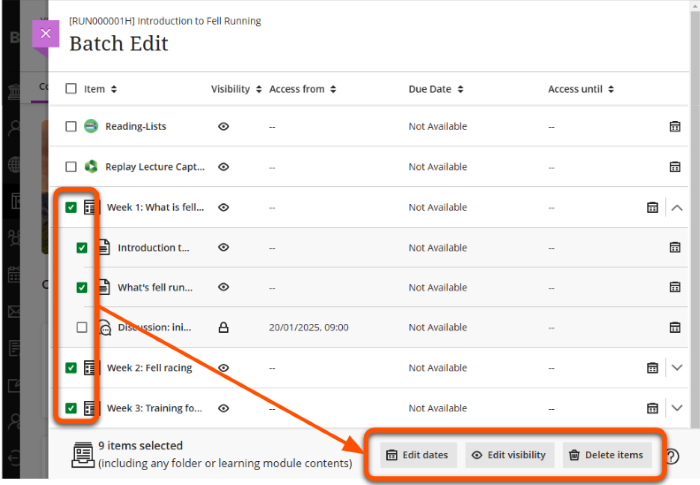Open the help question mark icon

pos(672,456)
